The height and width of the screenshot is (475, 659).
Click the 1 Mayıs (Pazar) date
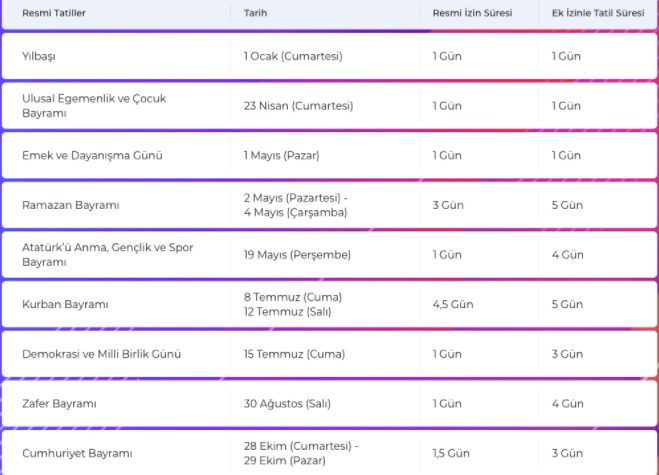[282, 156]
